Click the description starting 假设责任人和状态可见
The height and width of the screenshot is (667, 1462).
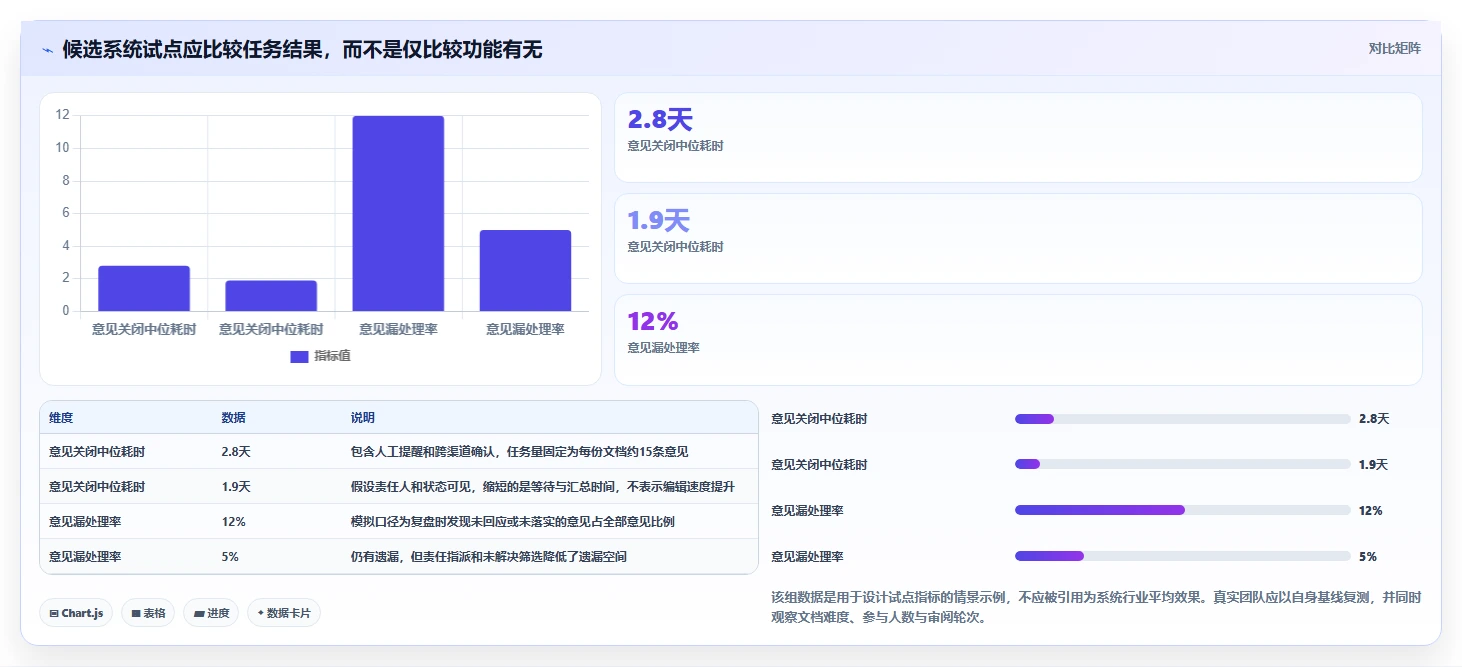pos(543,487)
